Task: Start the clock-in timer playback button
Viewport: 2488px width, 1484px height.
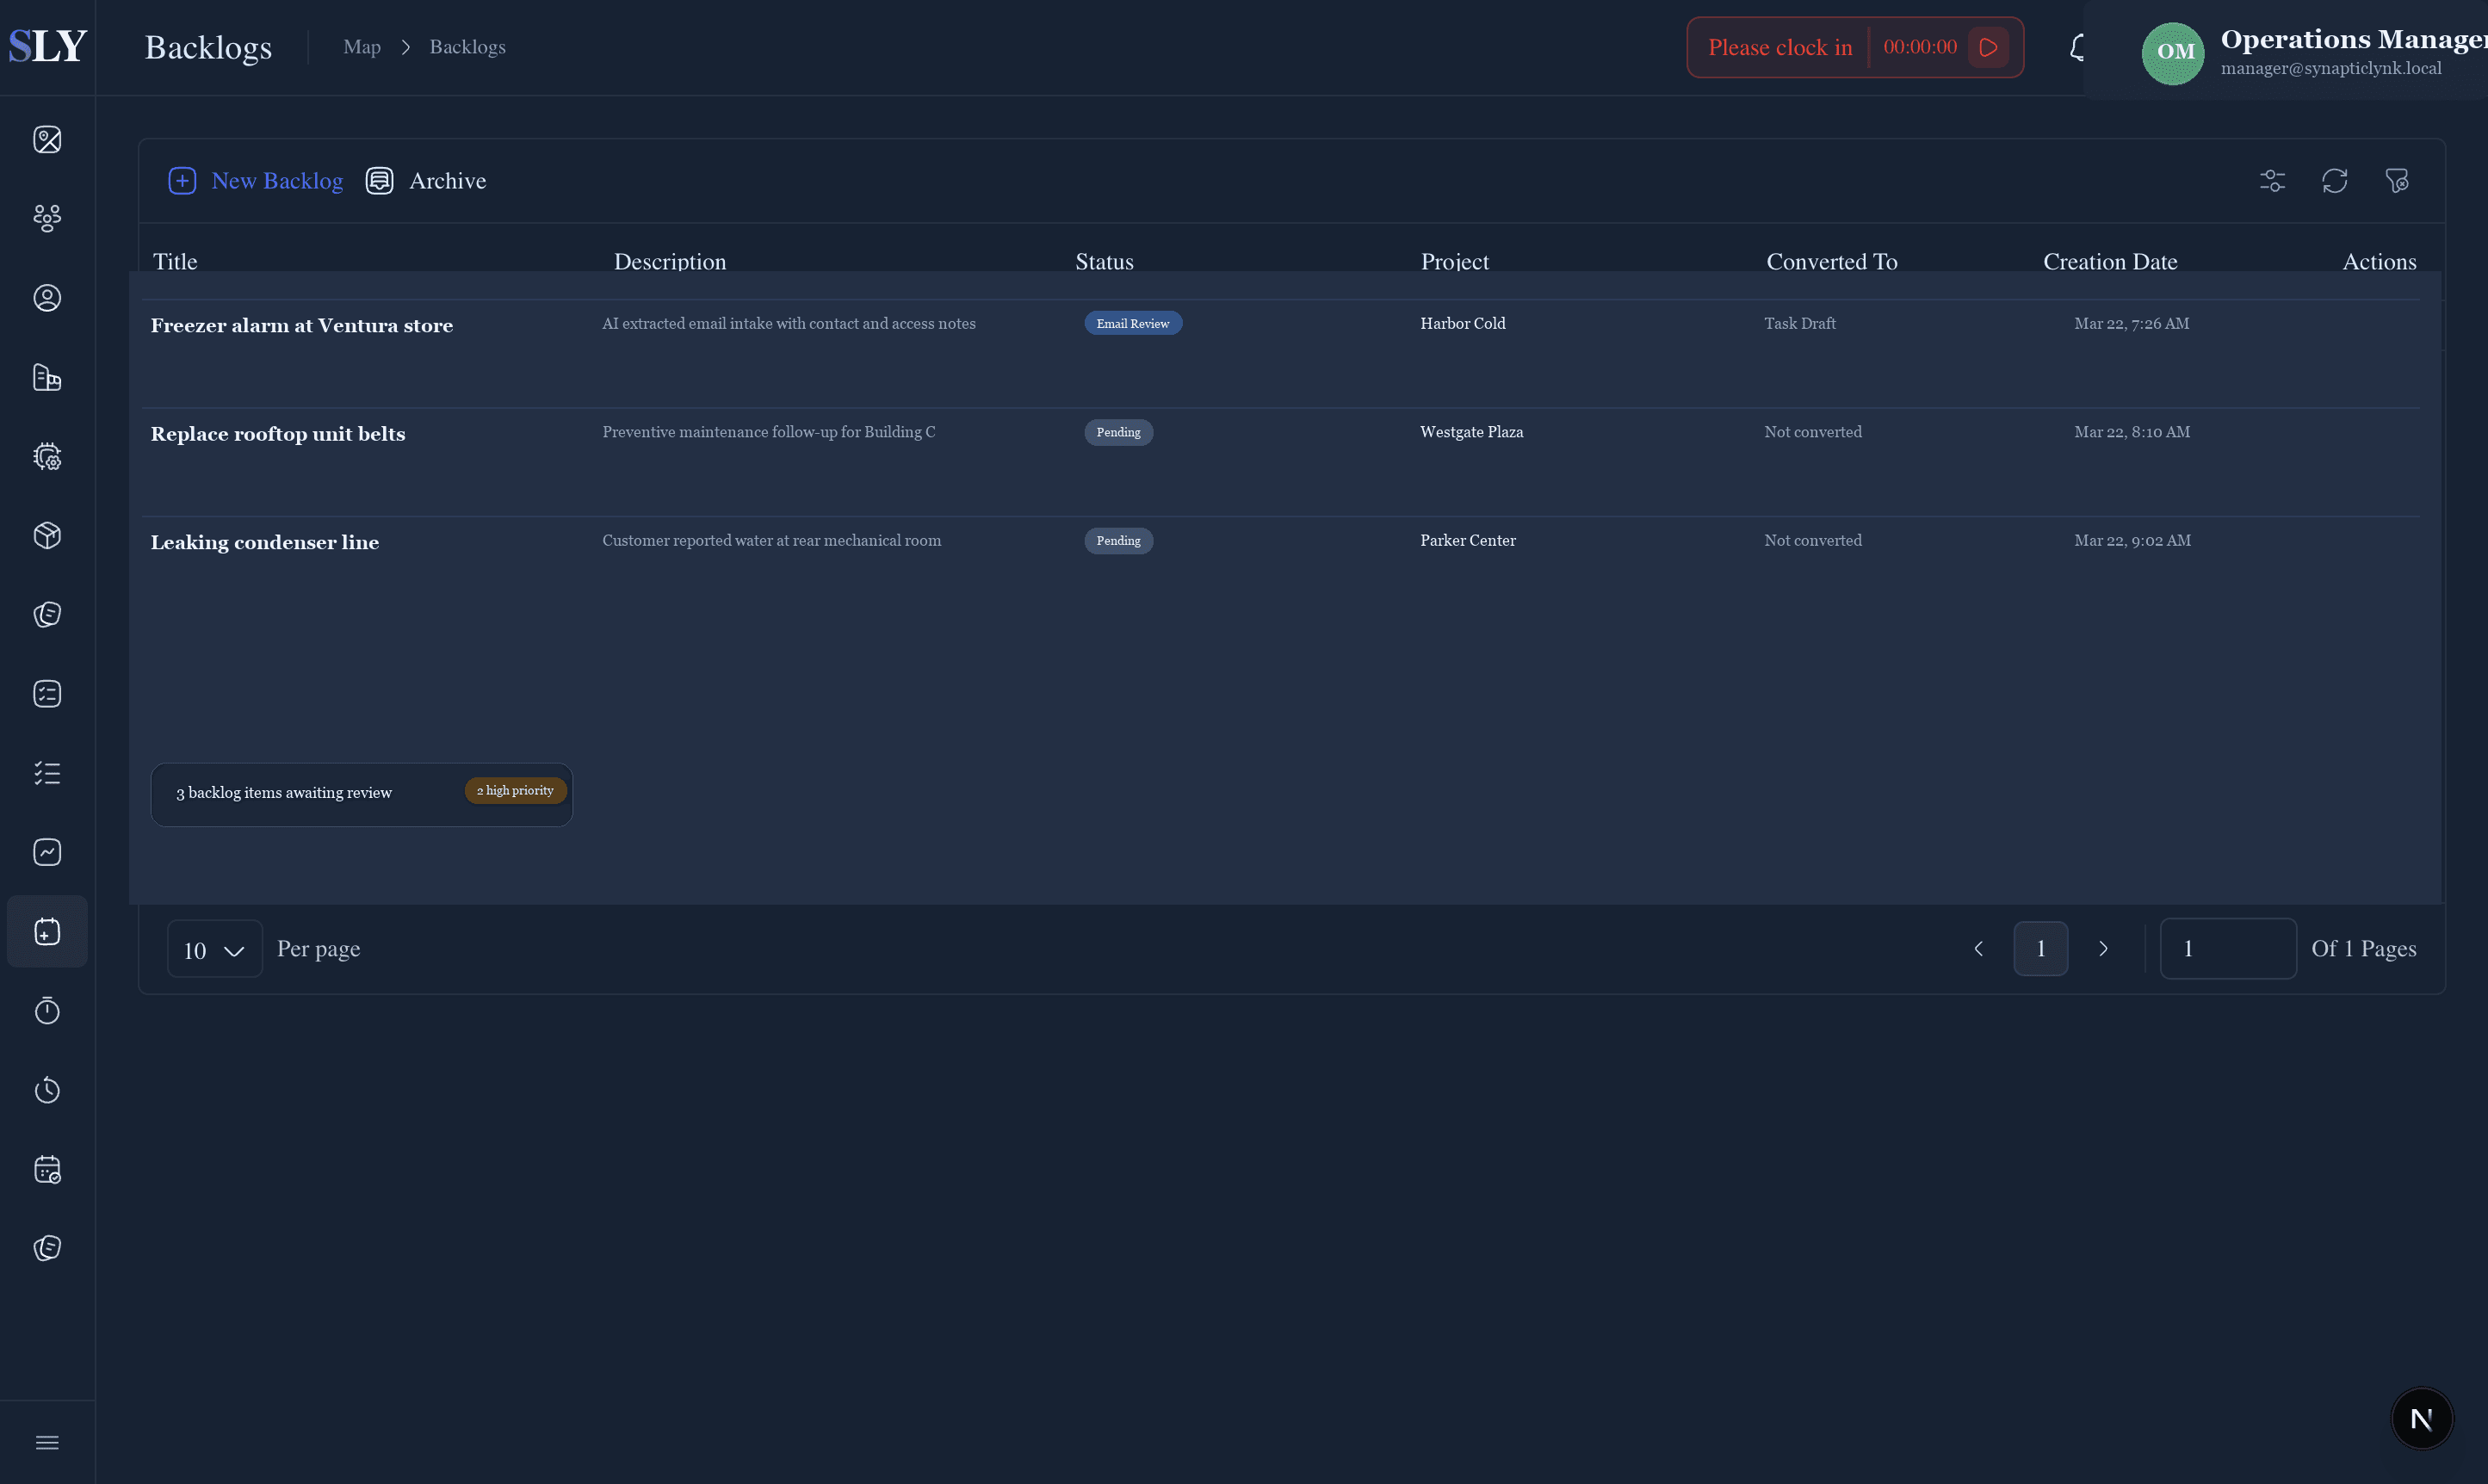Action: pyautogui.click(x=1988, y=47)
